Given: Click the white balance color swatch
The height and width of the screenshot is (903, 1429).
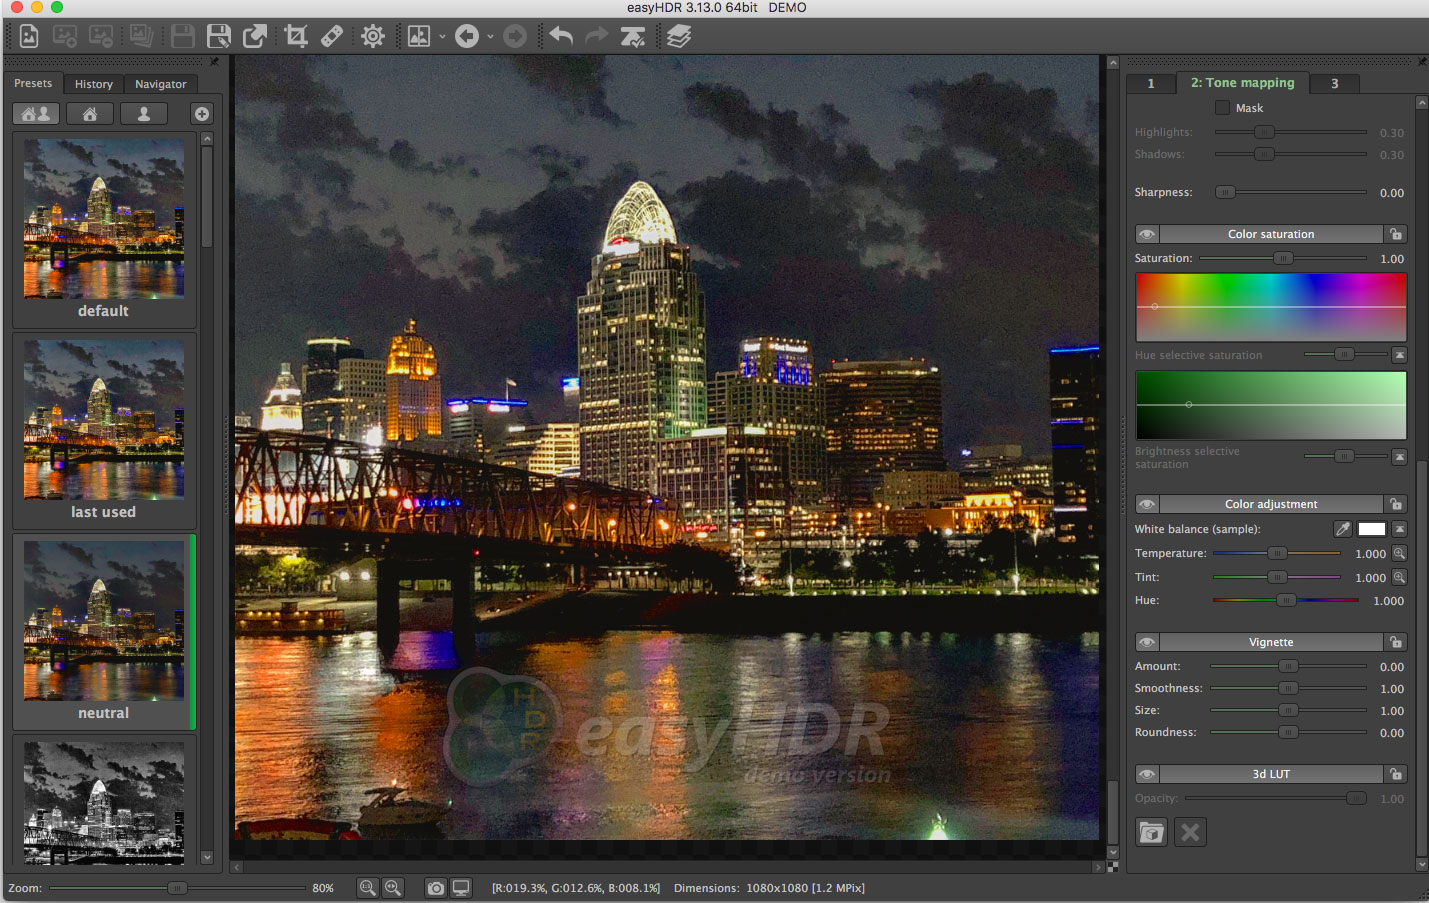Looking at the screenshot, I should pyautogui.click(x=1372, y=529).
